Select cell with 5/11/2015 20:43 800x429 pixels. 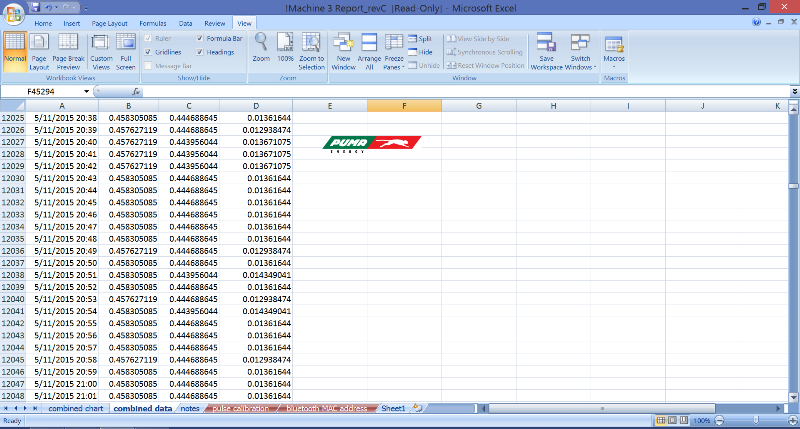[62, 178]
